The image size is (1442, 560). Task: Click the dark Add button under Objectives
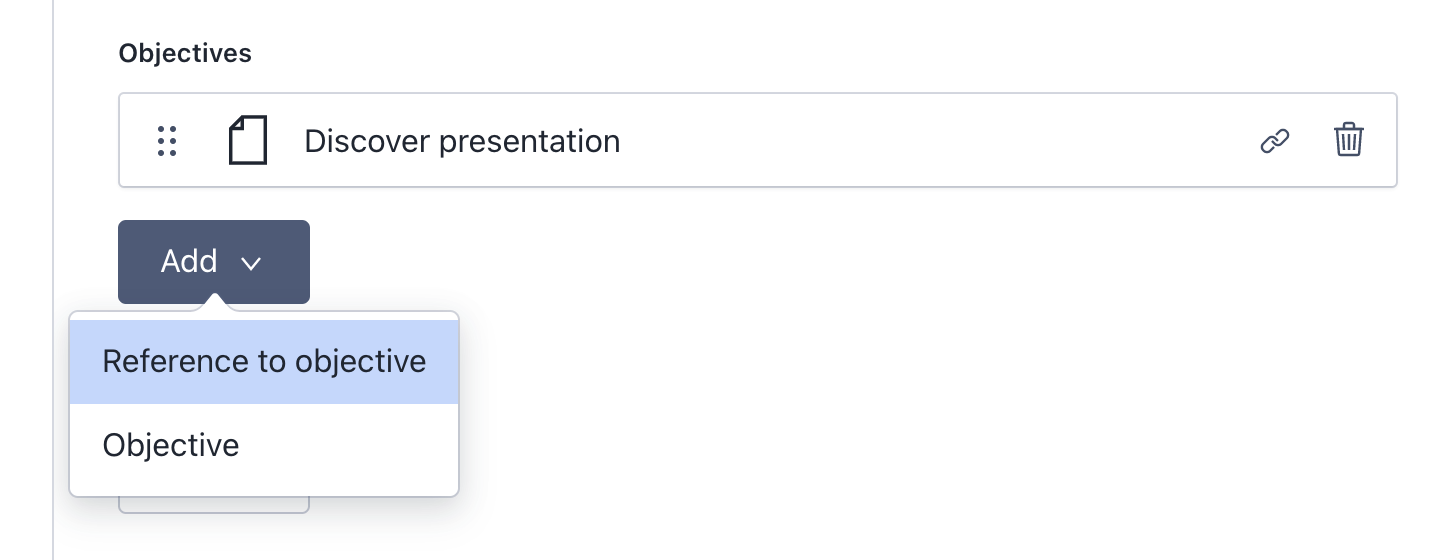point(214,262)
